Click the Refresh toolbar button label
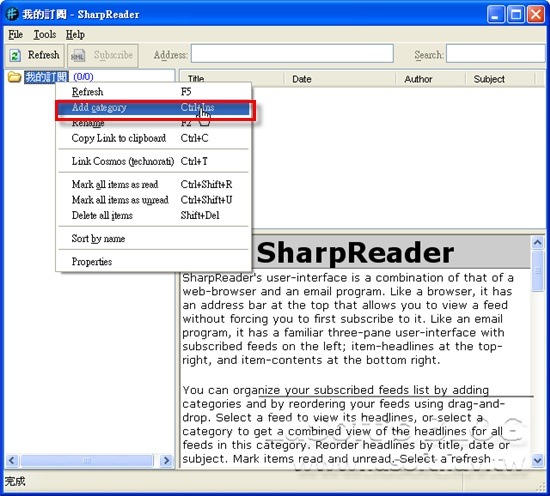Viewport: 550px width, 496px height. coord(43,55)
